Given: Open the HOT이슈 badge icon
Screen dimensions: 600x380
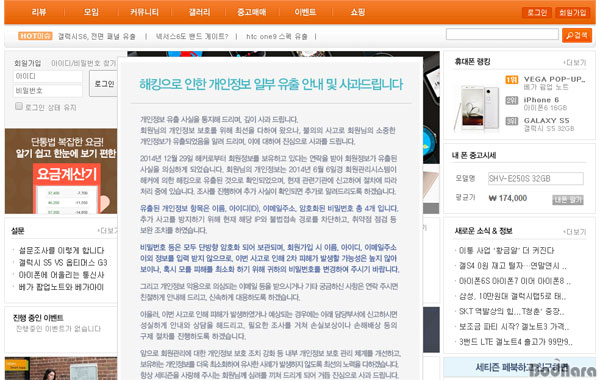Looking at the screenshot, I should click(35, 36).
